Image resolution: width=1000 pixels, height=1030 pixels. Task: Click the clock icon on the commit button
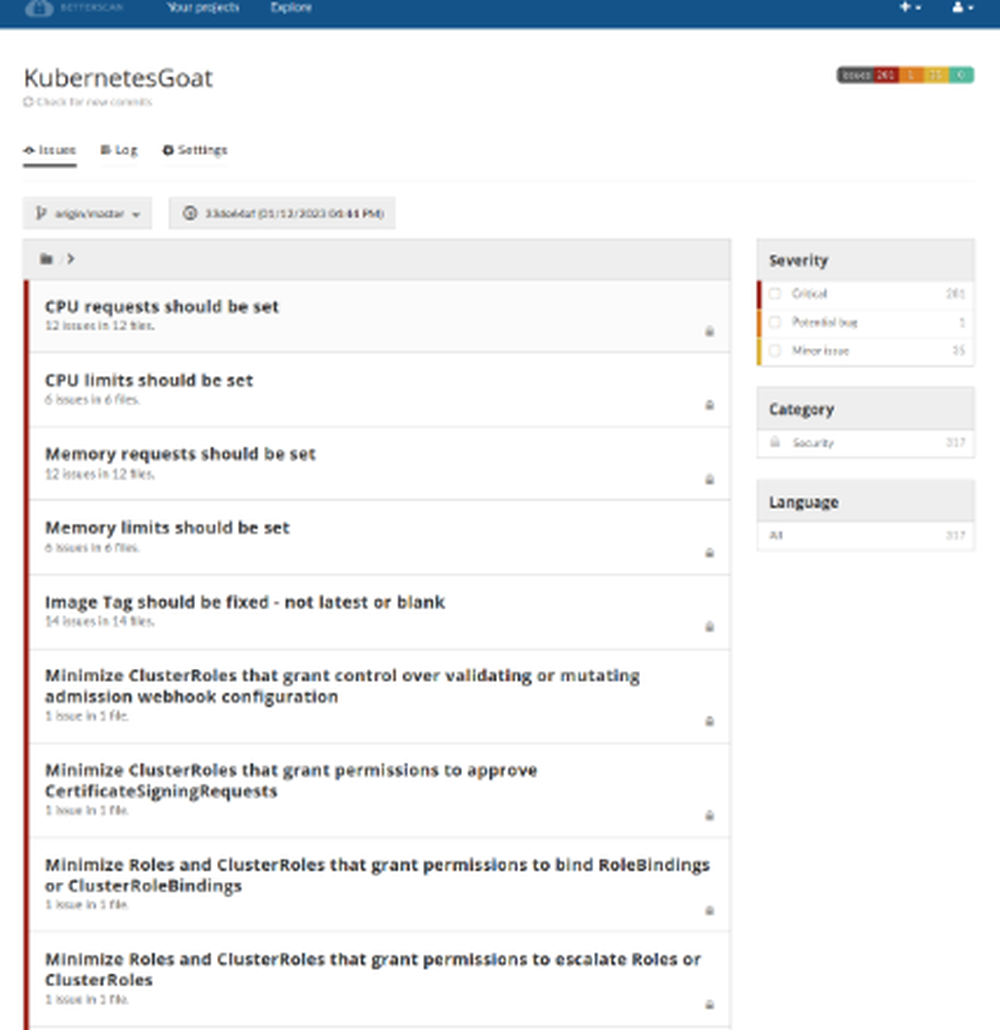pos(190,213)
